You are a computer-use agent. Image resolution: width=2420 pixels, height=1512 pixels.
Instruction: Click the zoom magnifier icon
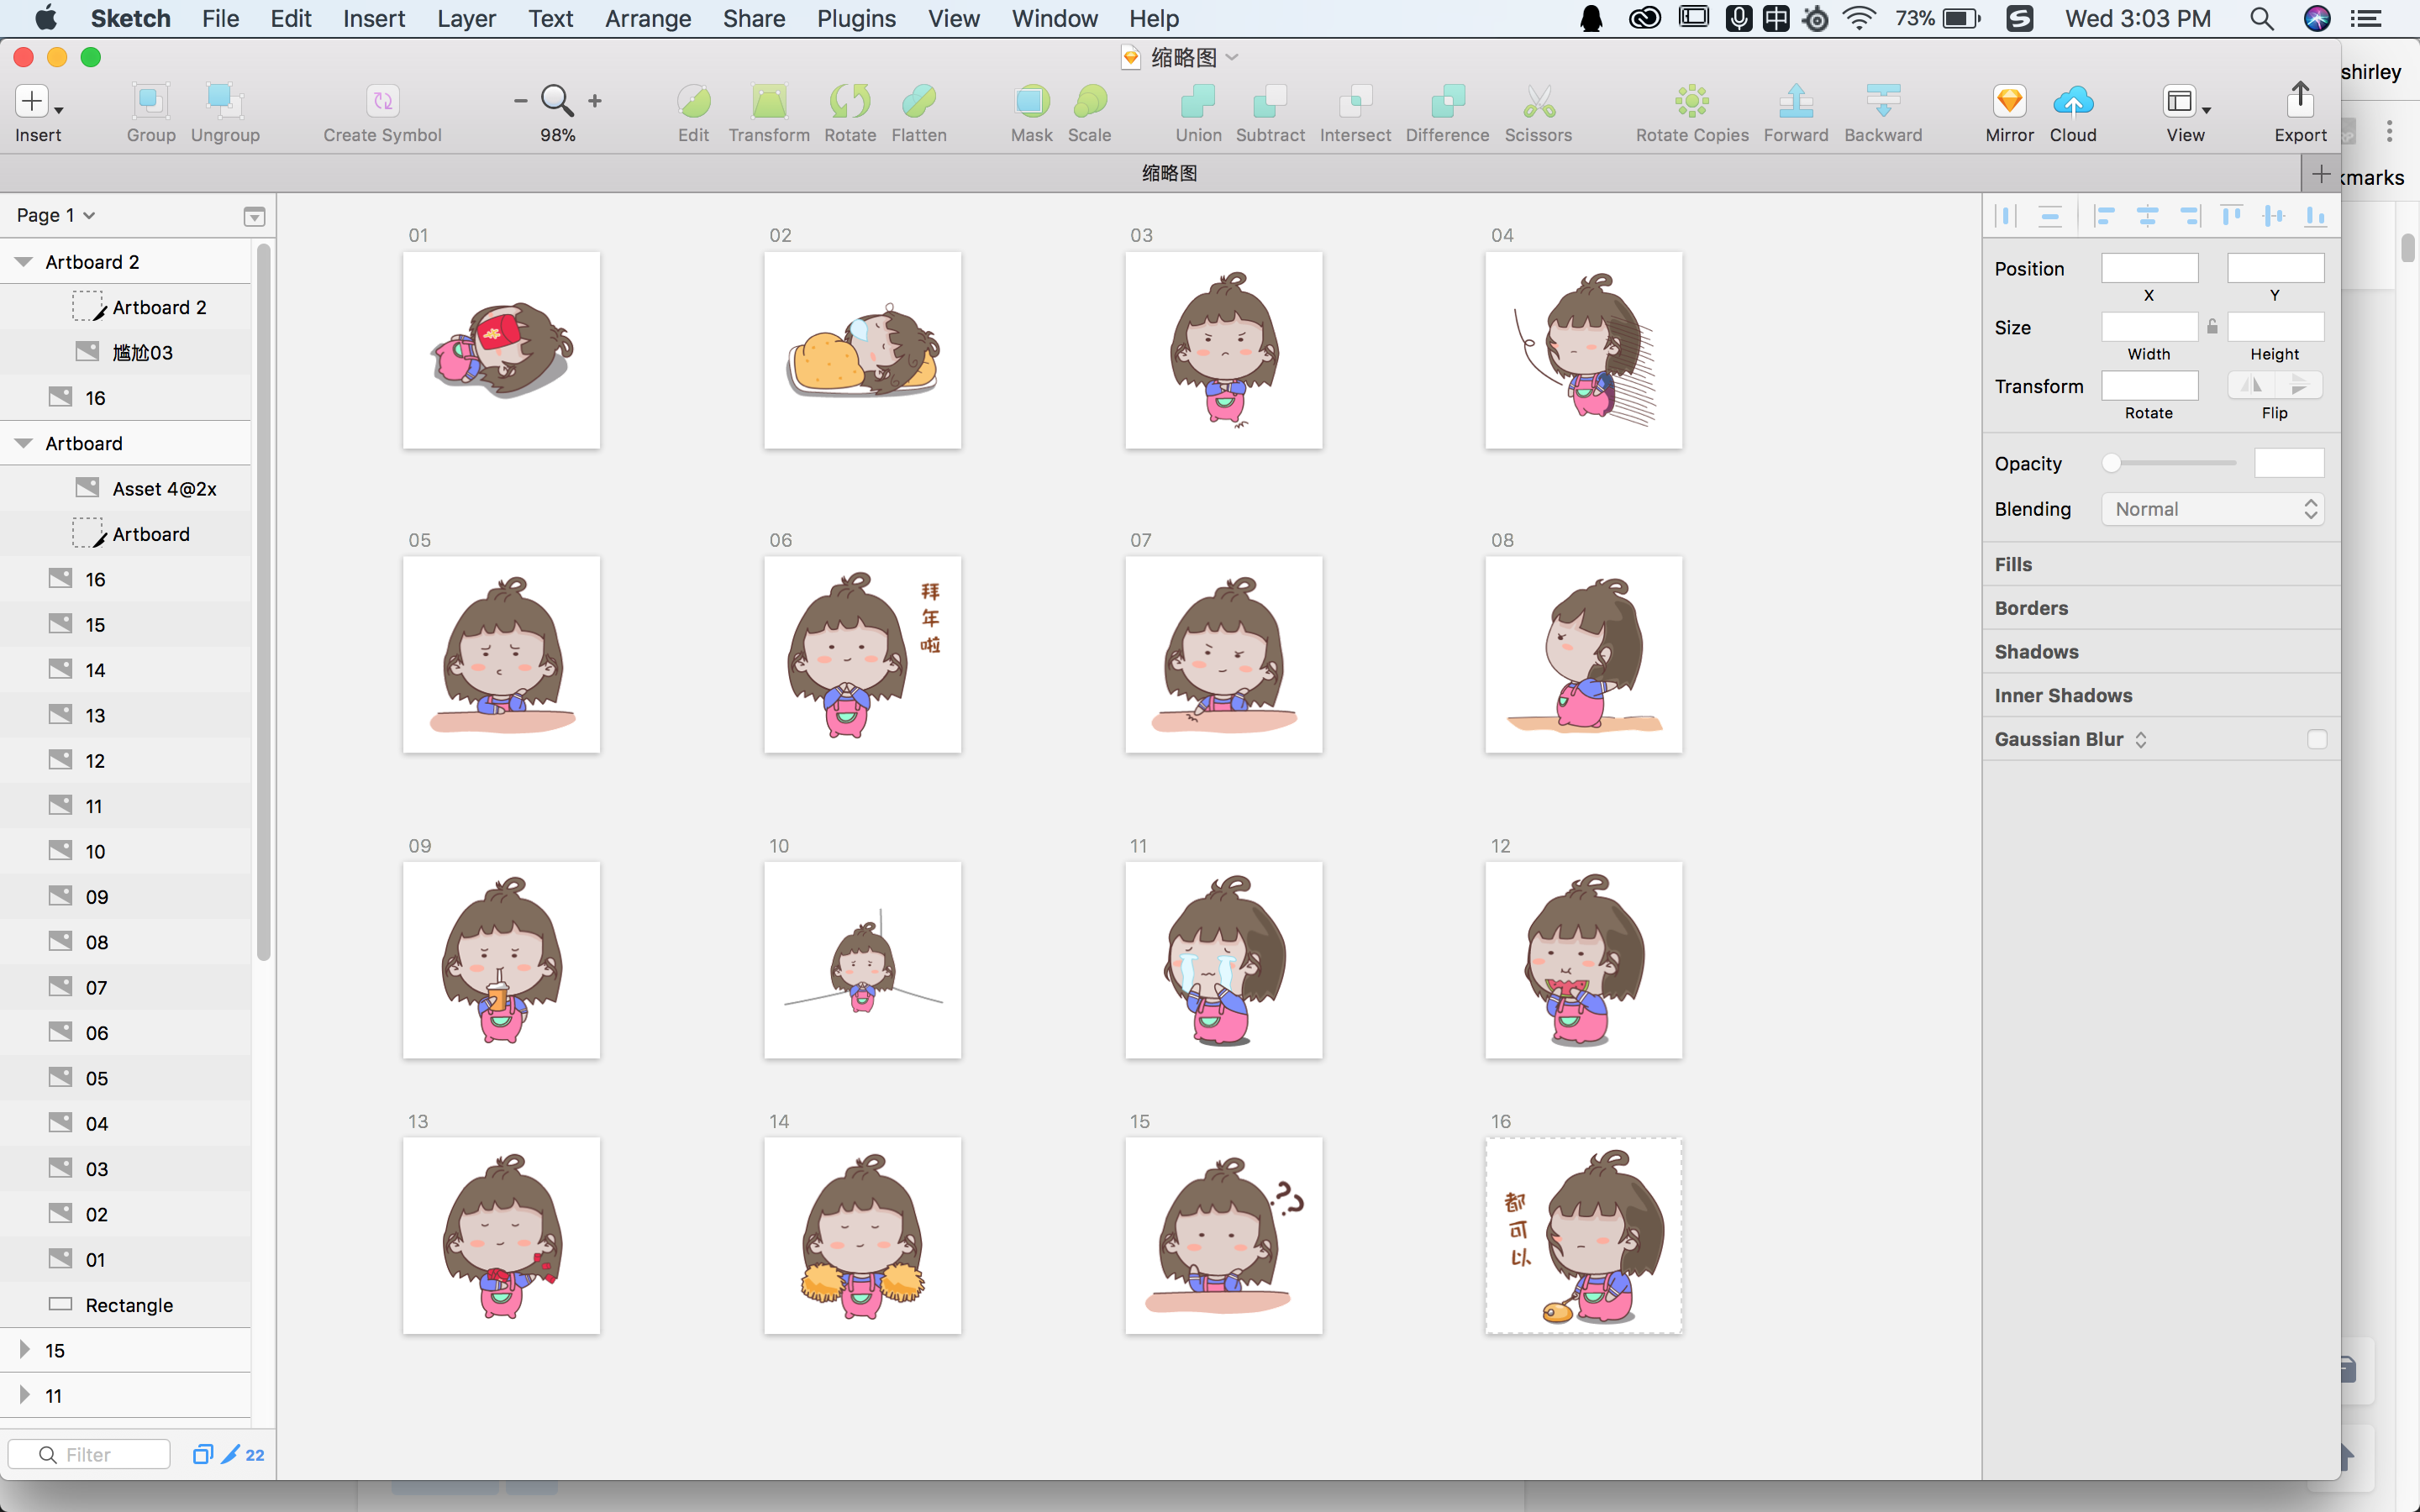coord(557,100)
